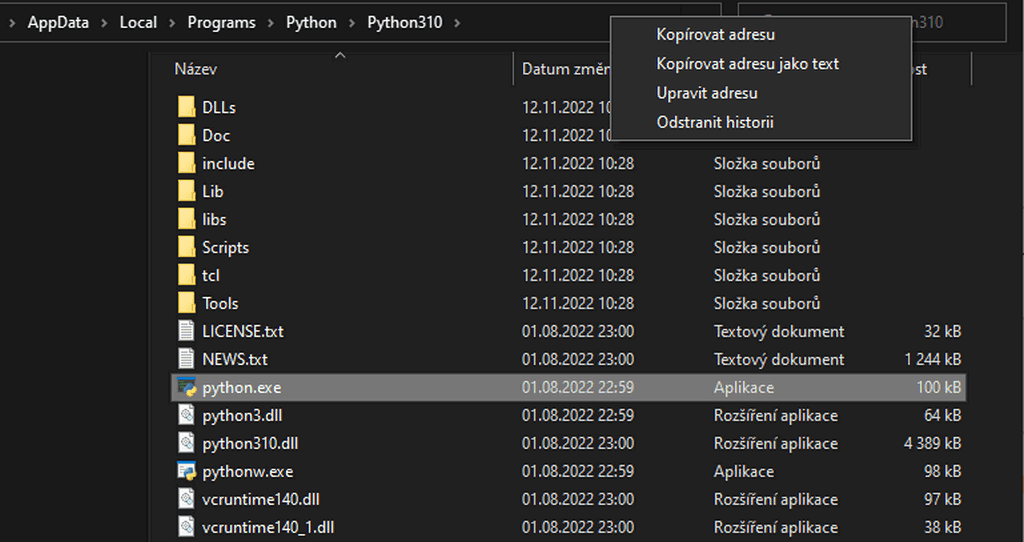Viewport: 1024px width, 542px height.
Task: Click the 1 244 kB size cell
Action: (x=933, y=359)
